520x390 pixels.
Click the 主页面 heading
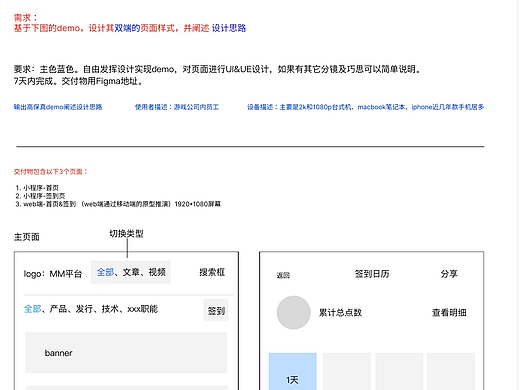coord(27,237)
